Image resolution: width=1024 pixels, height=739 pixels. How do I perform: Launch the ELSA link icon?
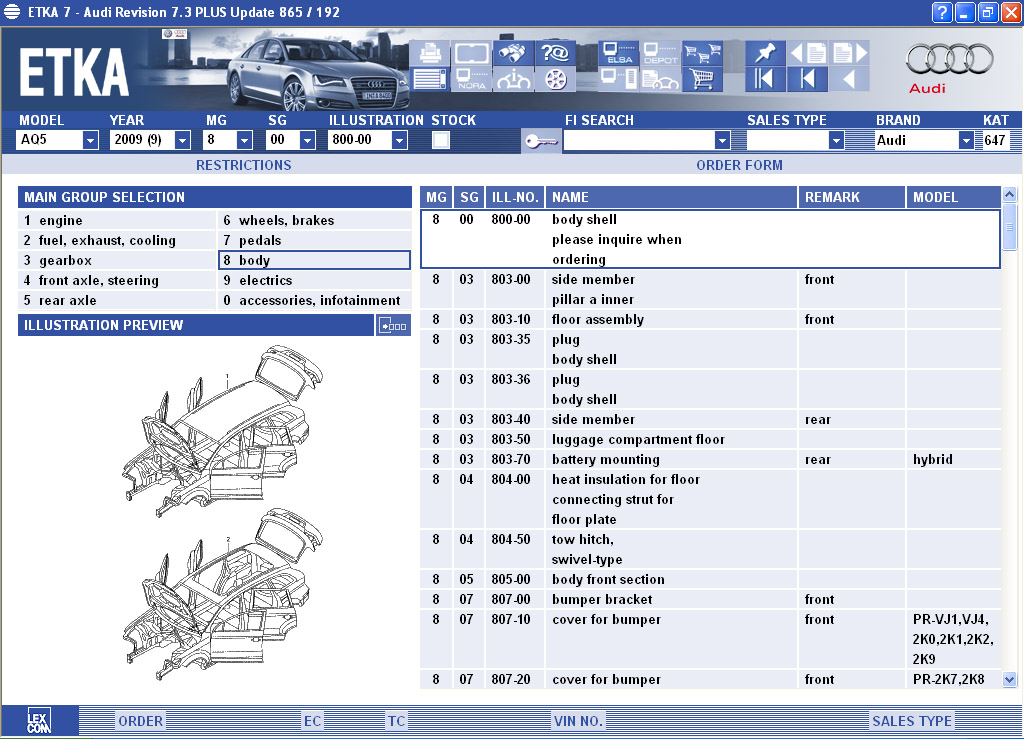tap(619, 53)
